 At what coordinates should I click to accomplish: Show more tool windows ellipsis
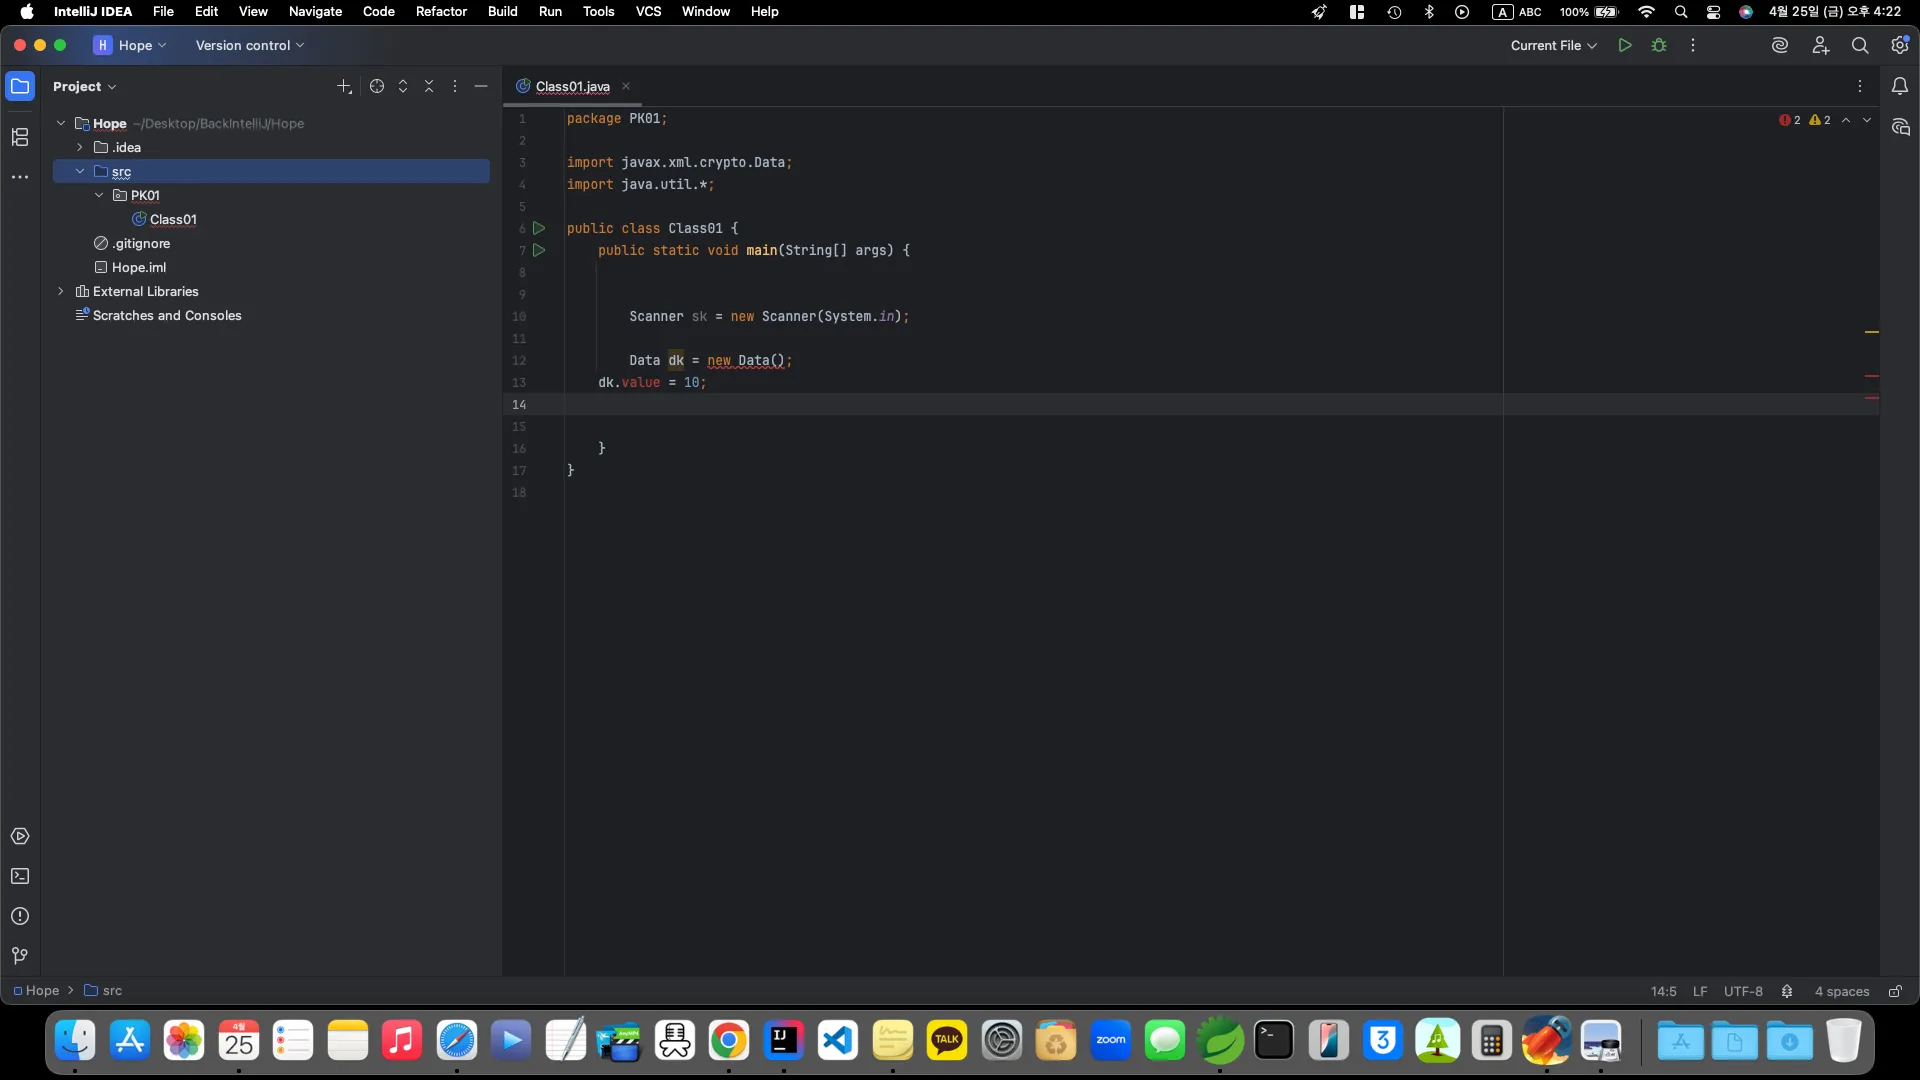coord(20,177)
